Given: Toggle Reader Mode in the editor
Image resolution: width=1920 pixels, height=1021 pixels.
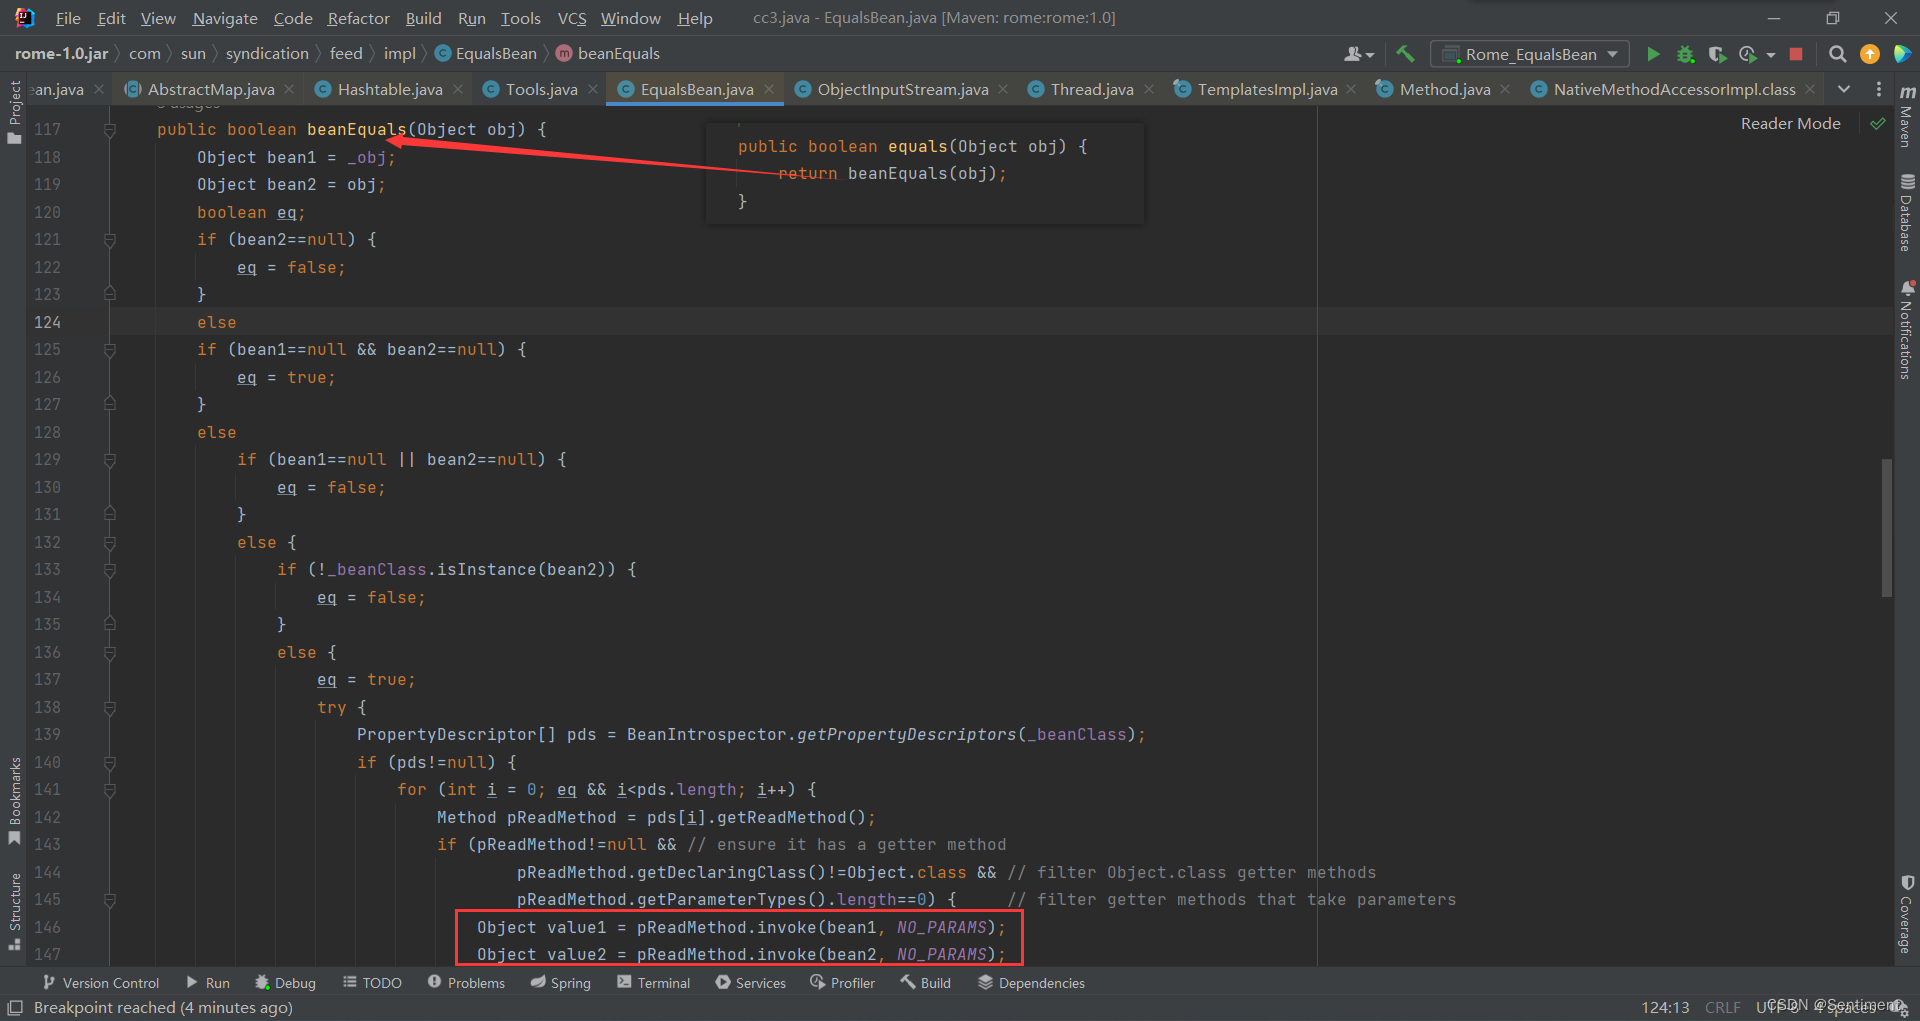Looking at the screenshot, I should (x=1790, y=124).
